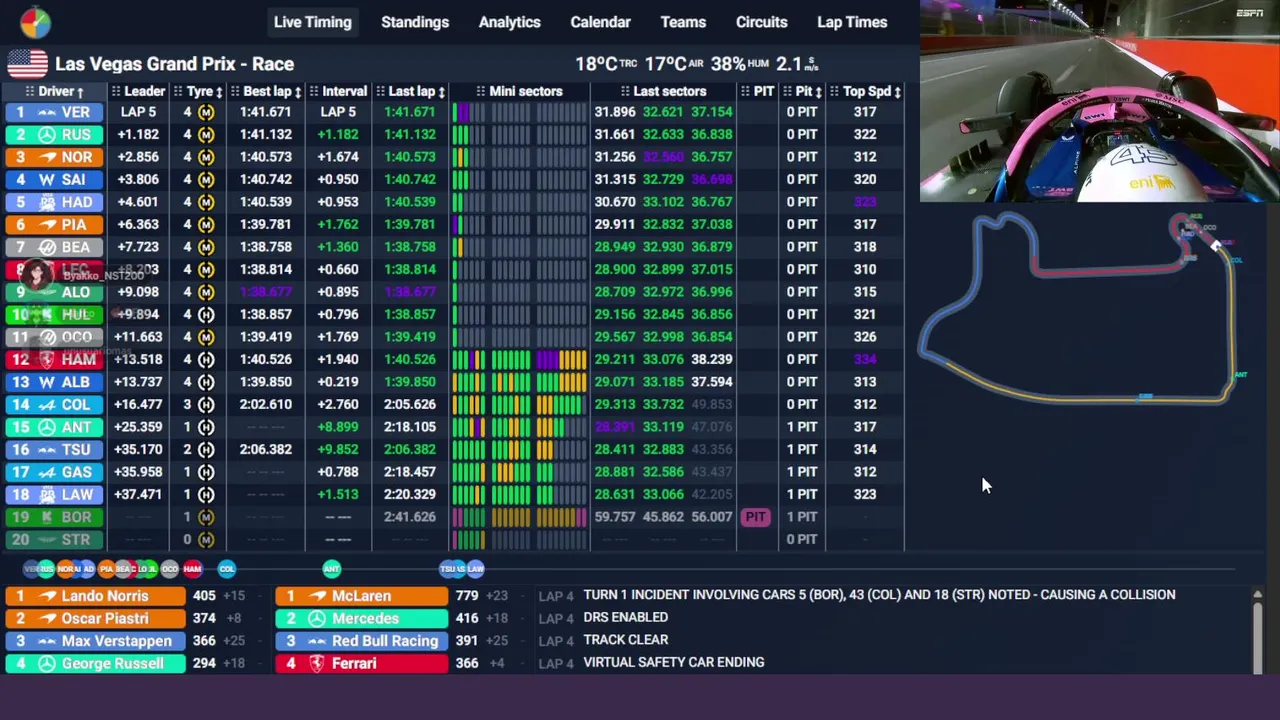The width and height of the screenshot is (1280, 720).
Task: Select George Russell in driver standings
Action: [95, 663]
